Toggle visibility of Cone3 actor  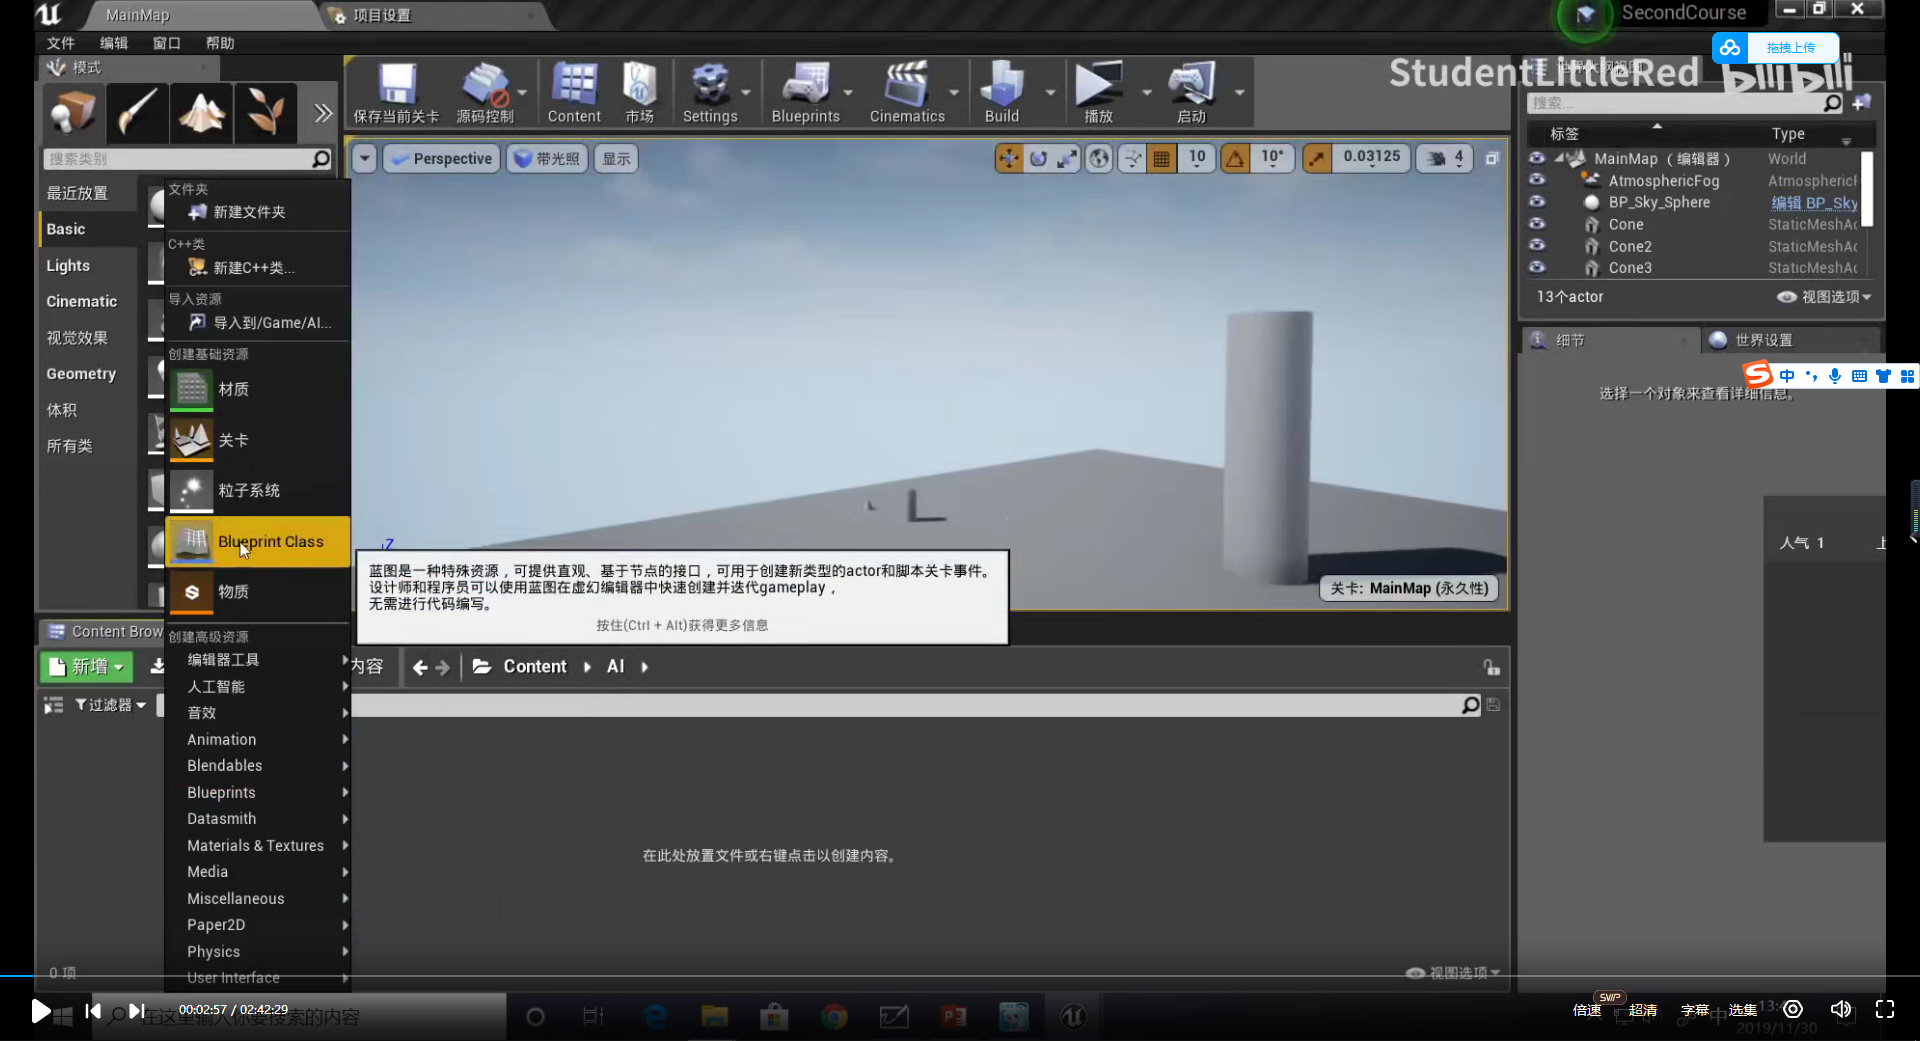(x=1537, y=268)
